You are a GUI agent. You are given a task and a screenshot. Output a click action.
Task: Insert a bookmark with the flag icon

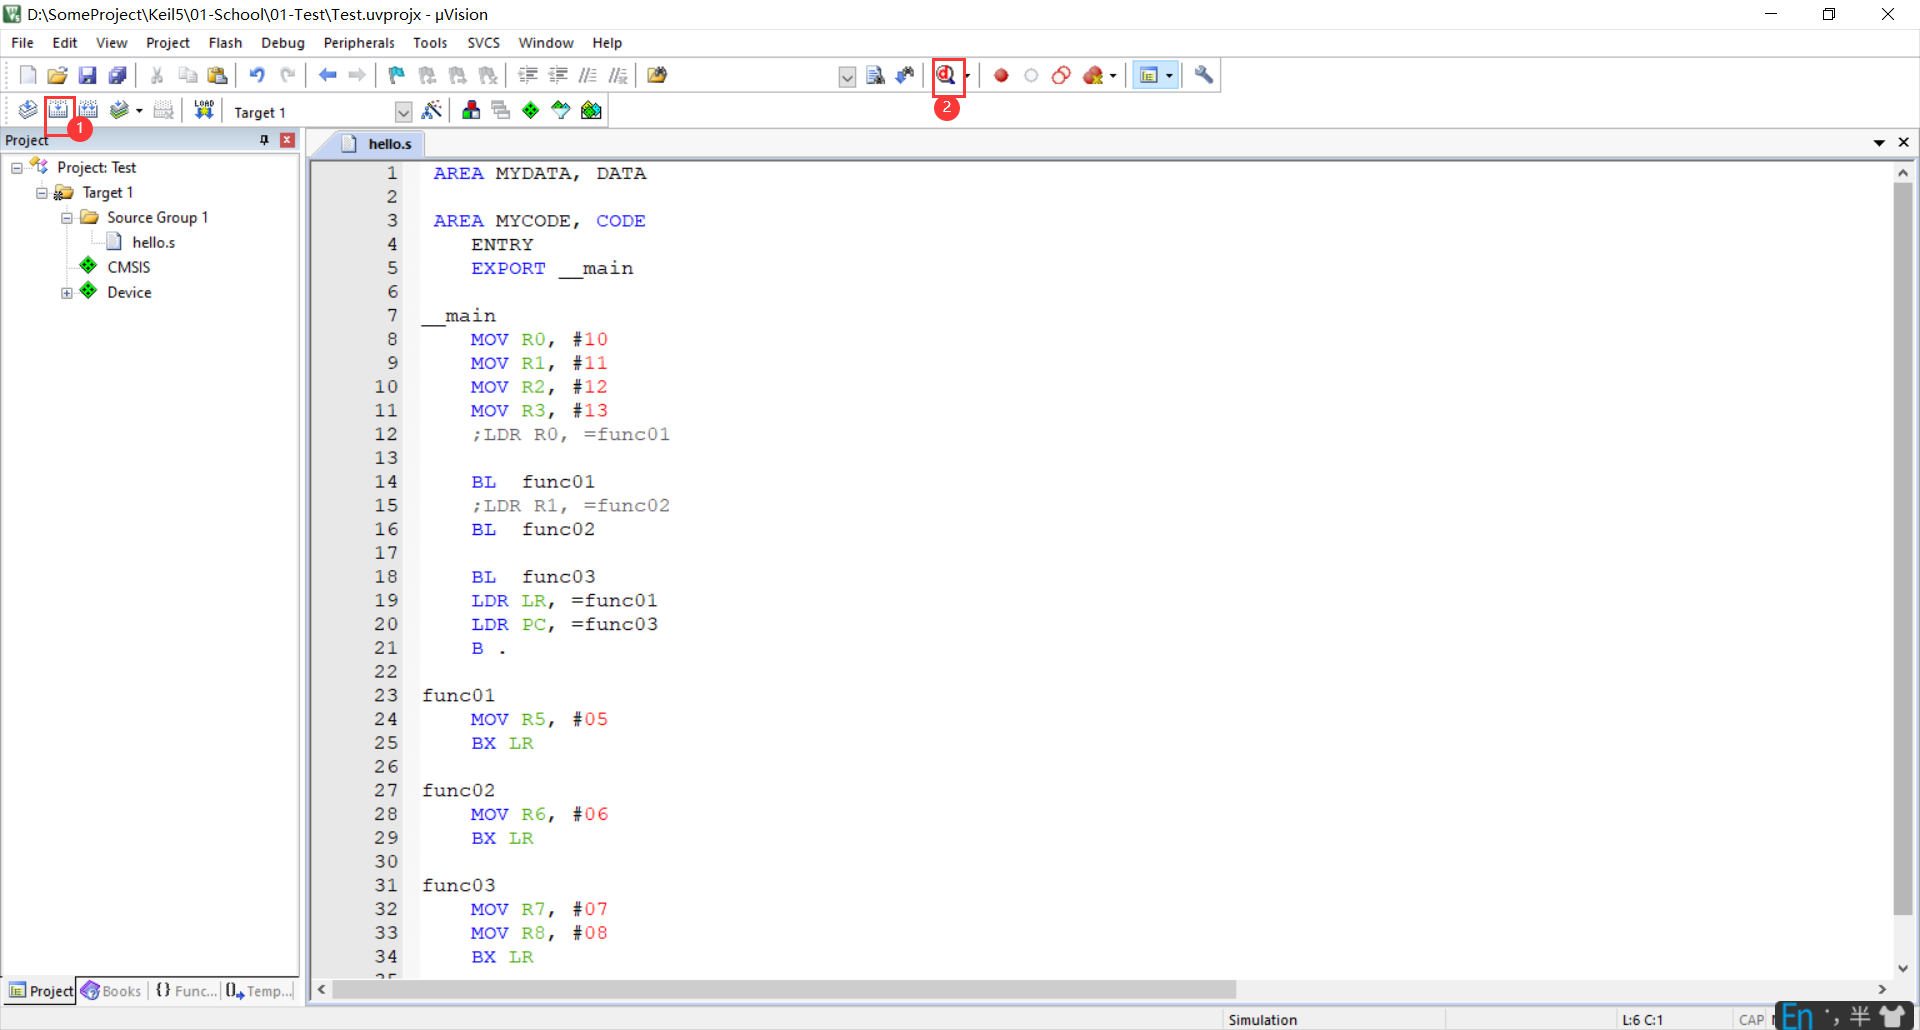[x=397, y=75]
